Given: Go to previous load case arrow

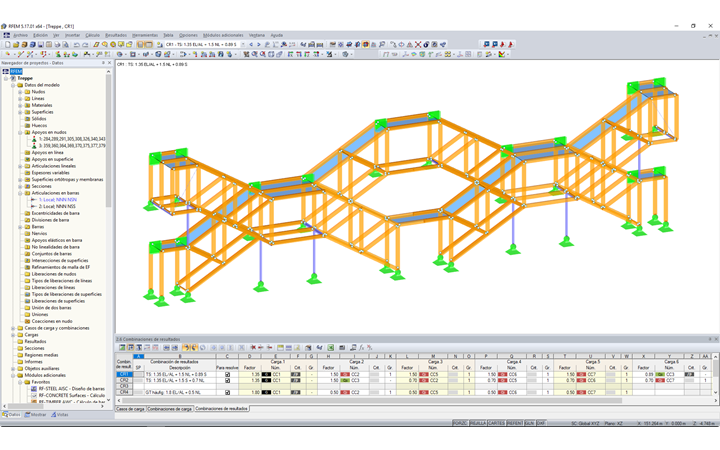Looking at the screenshot, I should (251, 45).
